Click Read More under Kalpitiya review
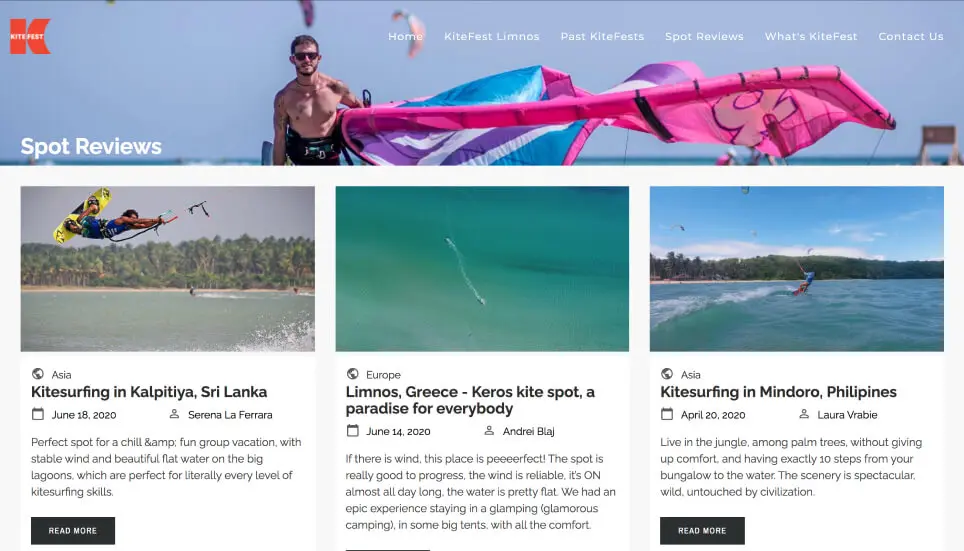This screenshot has height=551, width=964. click(x=73, y=531)
